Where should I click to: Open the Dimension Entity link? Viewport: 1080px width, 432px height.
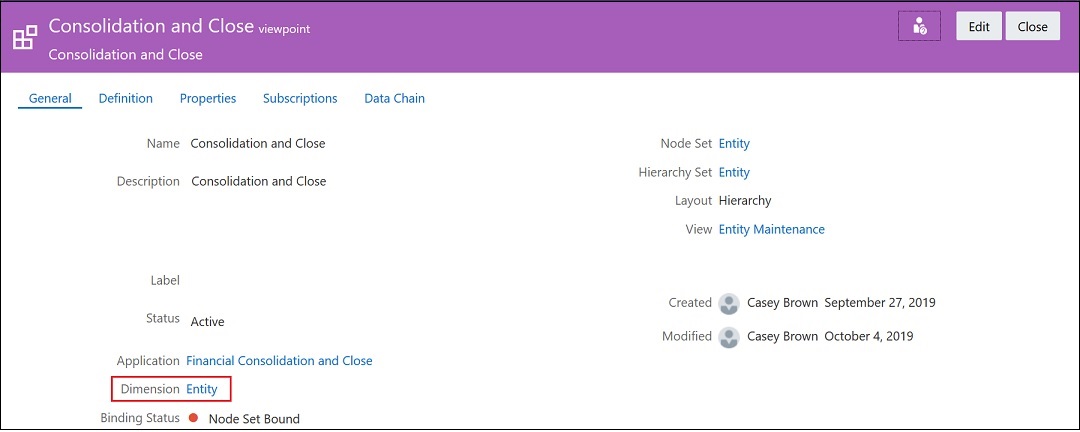(202, 389)
